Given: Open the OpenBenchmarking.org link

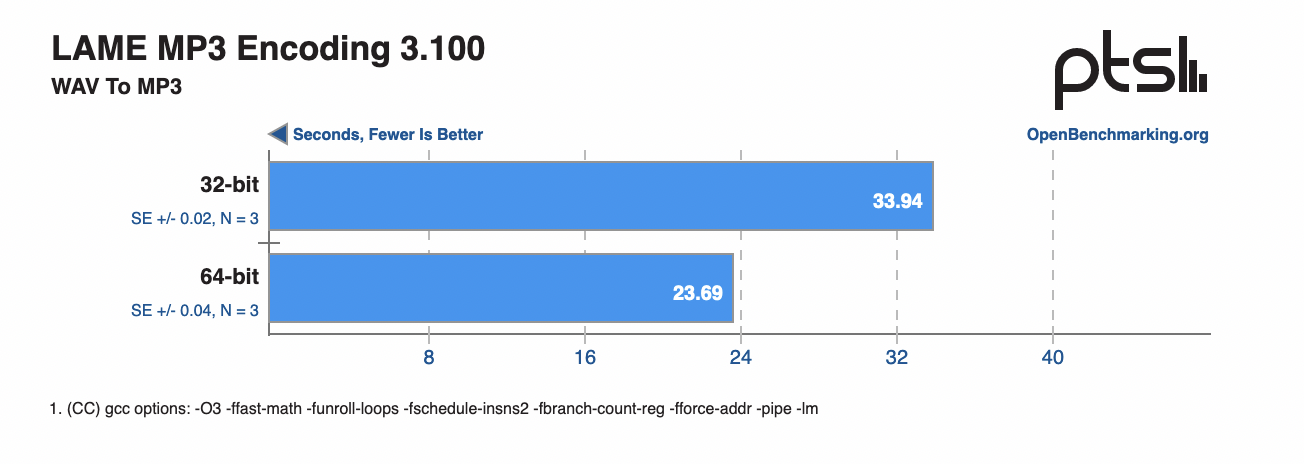Looking at the screenshot, I should pos(1117,134).
